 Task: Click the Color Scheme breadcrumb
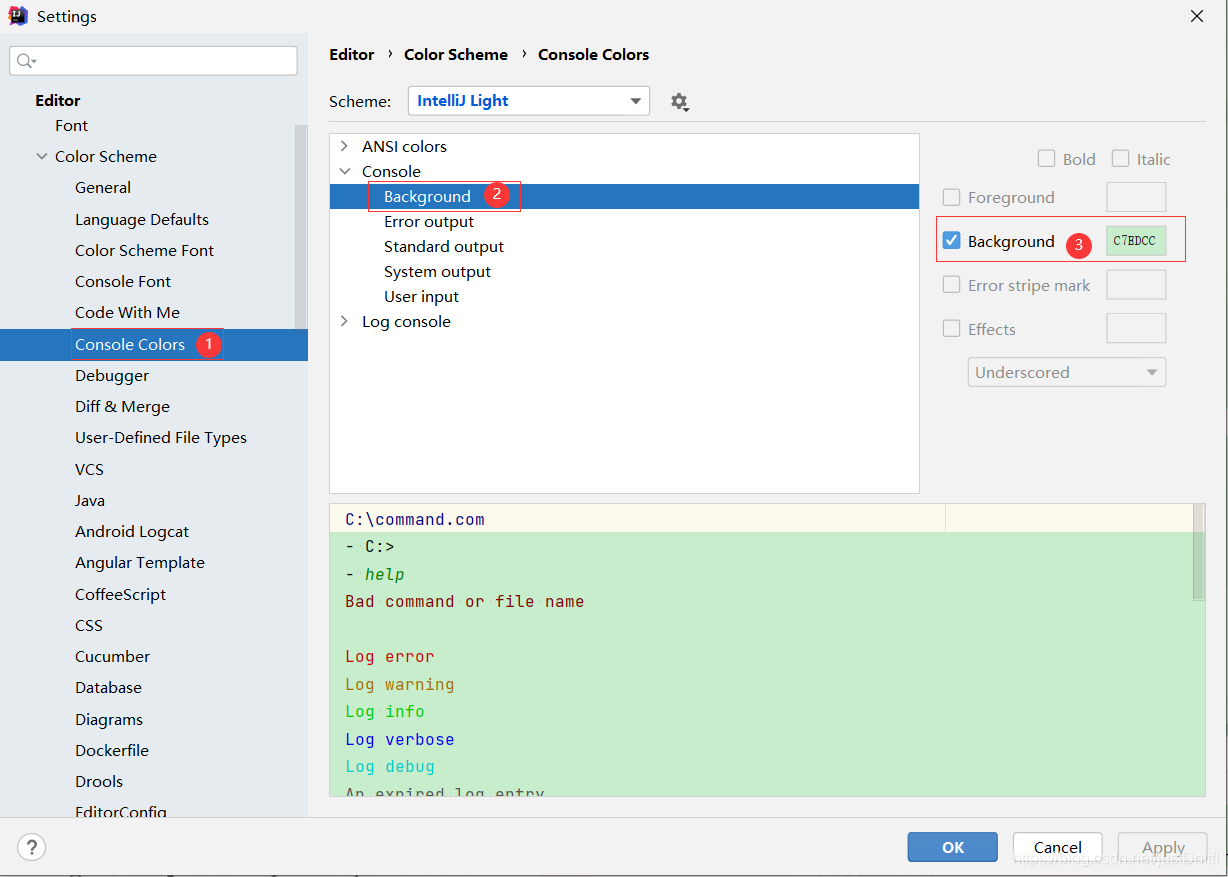[x=456, y=54]
